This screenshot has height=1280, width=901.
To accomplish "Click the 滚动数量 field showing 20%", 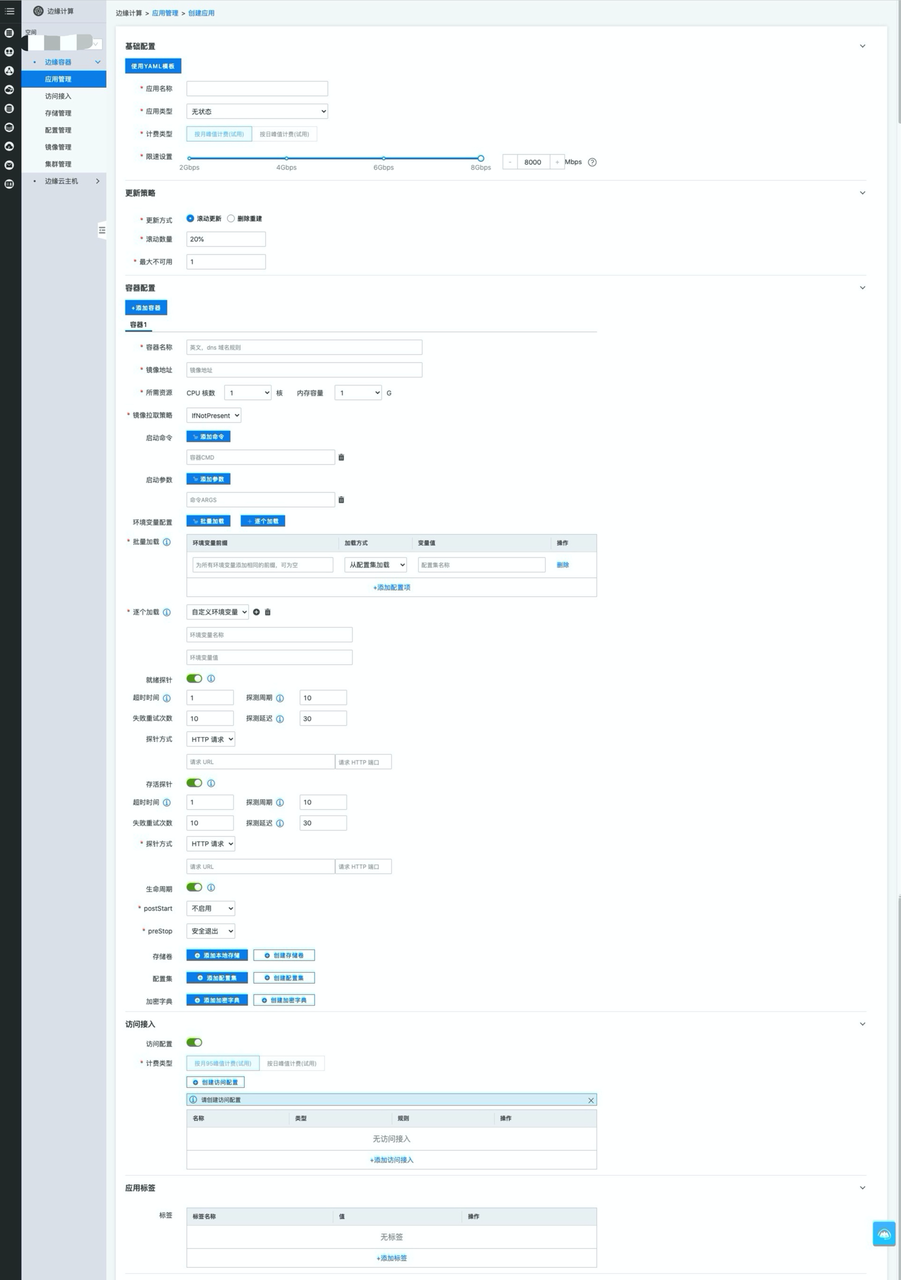I will (226, 239).
